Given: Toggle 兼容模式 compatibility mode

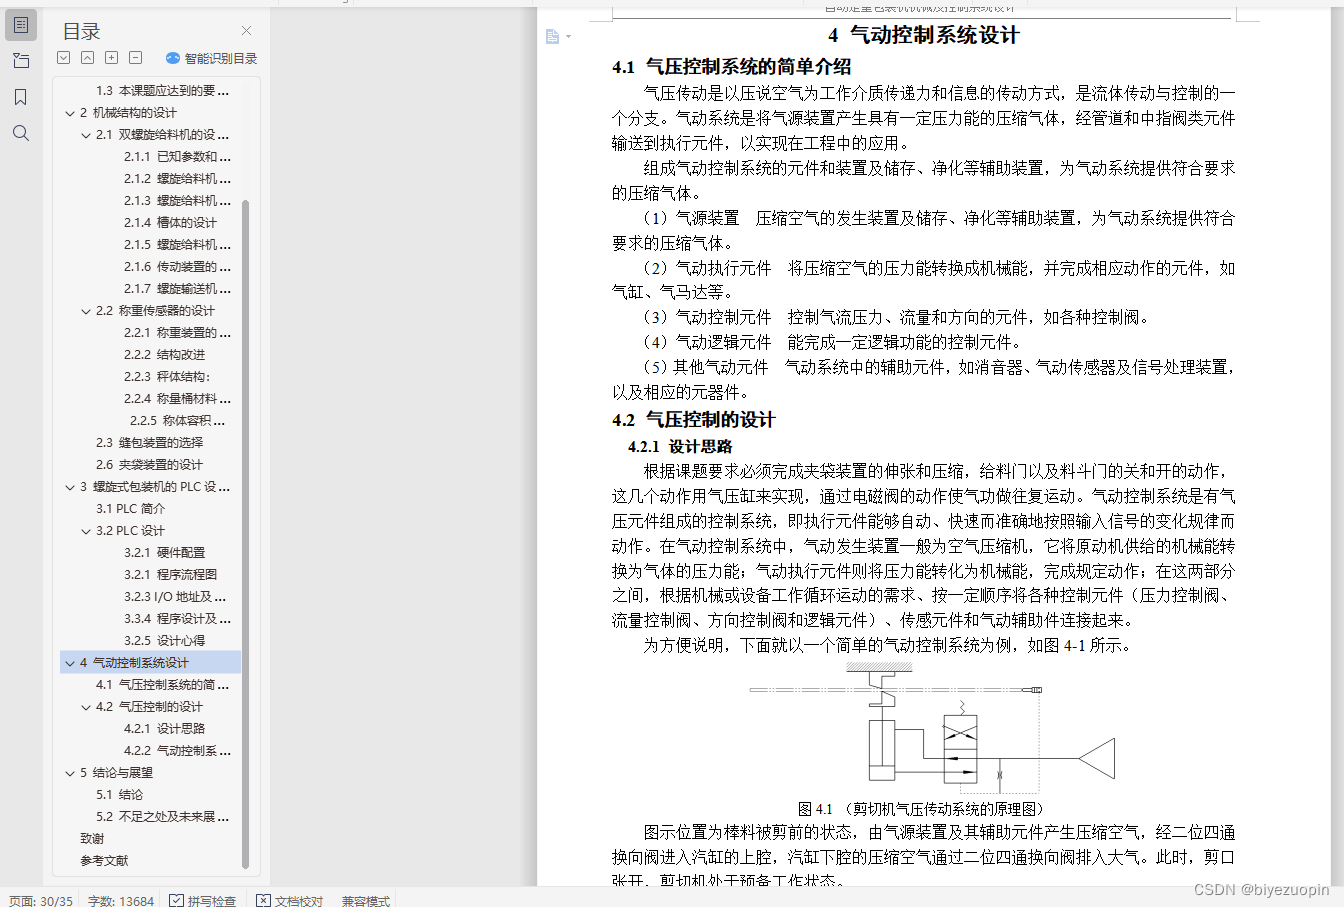Looking at the screenshot, I should [366, 898].
